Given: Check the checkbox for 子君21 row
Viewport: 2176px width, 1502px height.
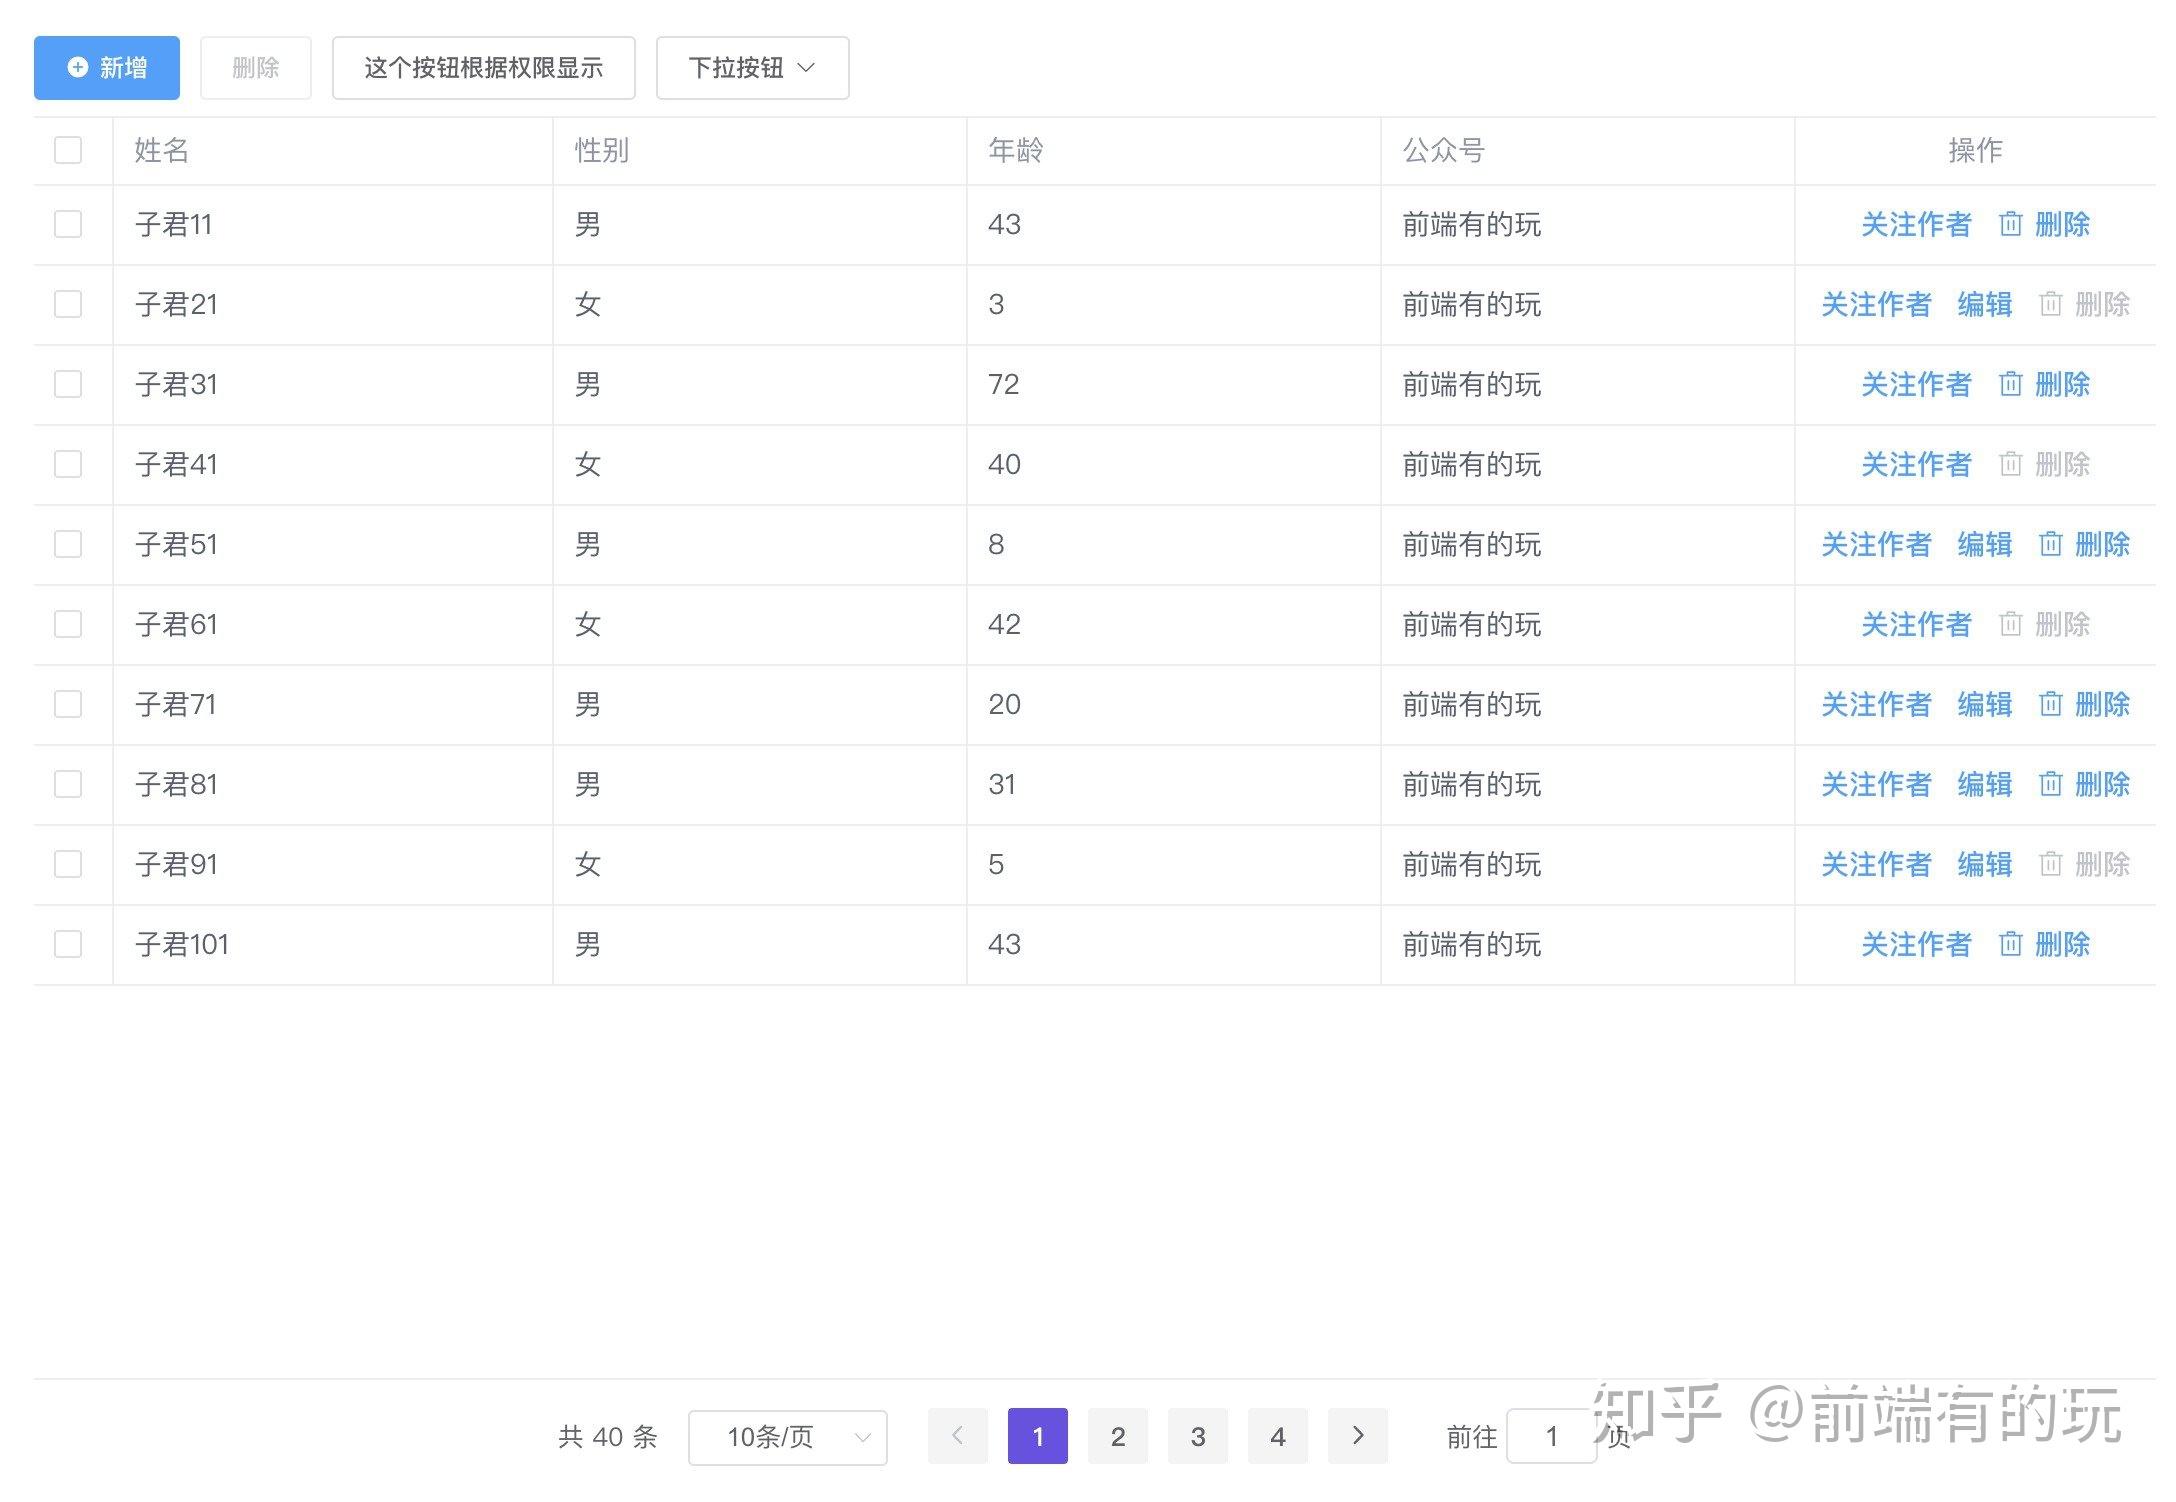Looking at the screenshot, I should click(x=68, y=304).
